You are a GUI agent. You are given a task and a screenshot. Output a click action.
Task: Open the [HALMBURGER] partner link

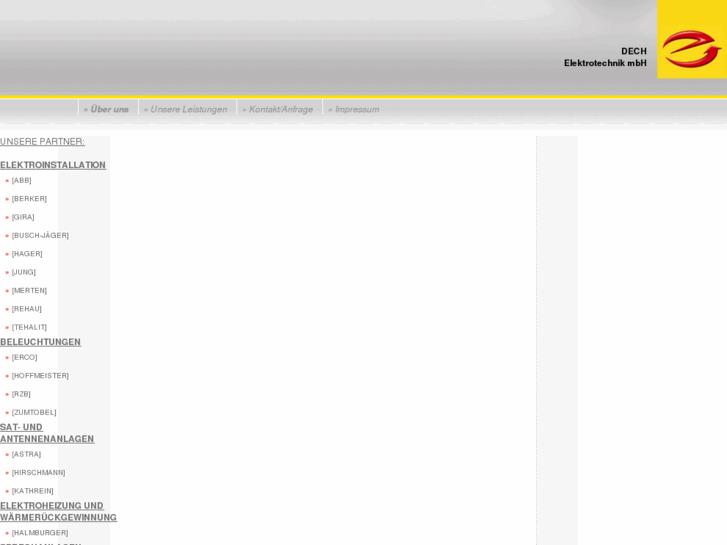pyautogui.click(x=40, y=532)
